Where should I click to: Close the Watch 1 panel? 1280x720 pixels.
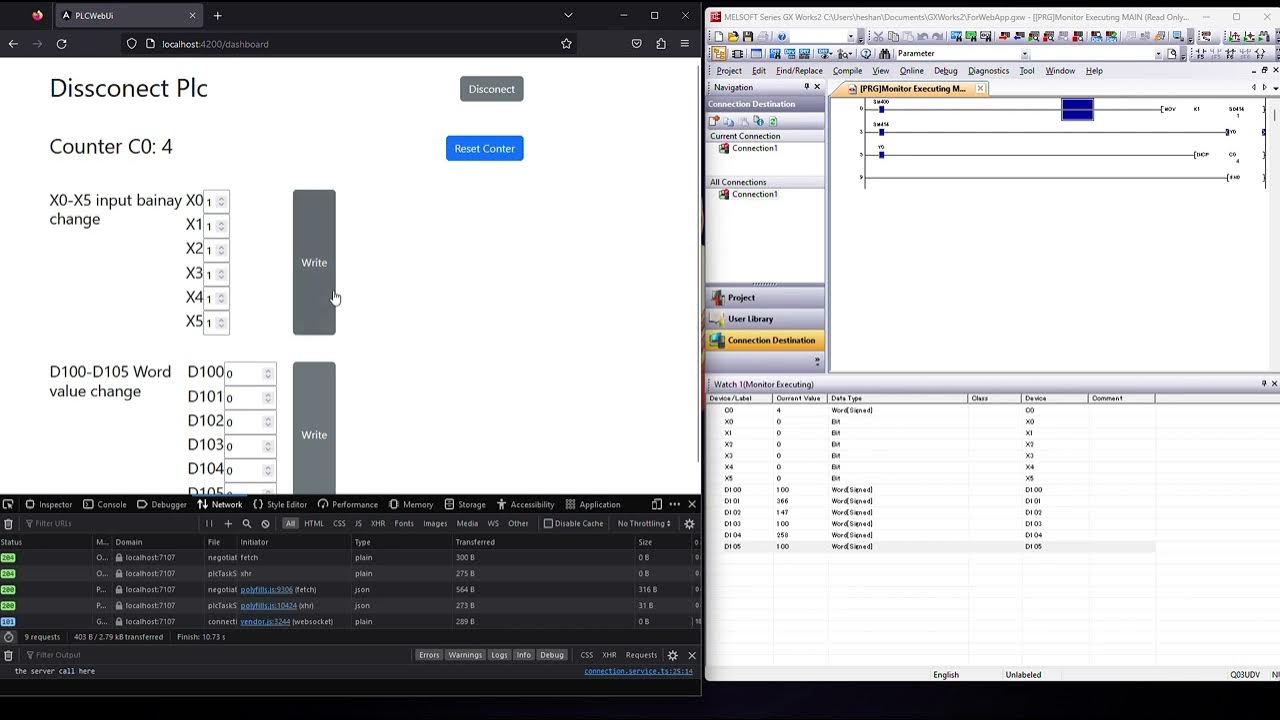(1273, 384)
